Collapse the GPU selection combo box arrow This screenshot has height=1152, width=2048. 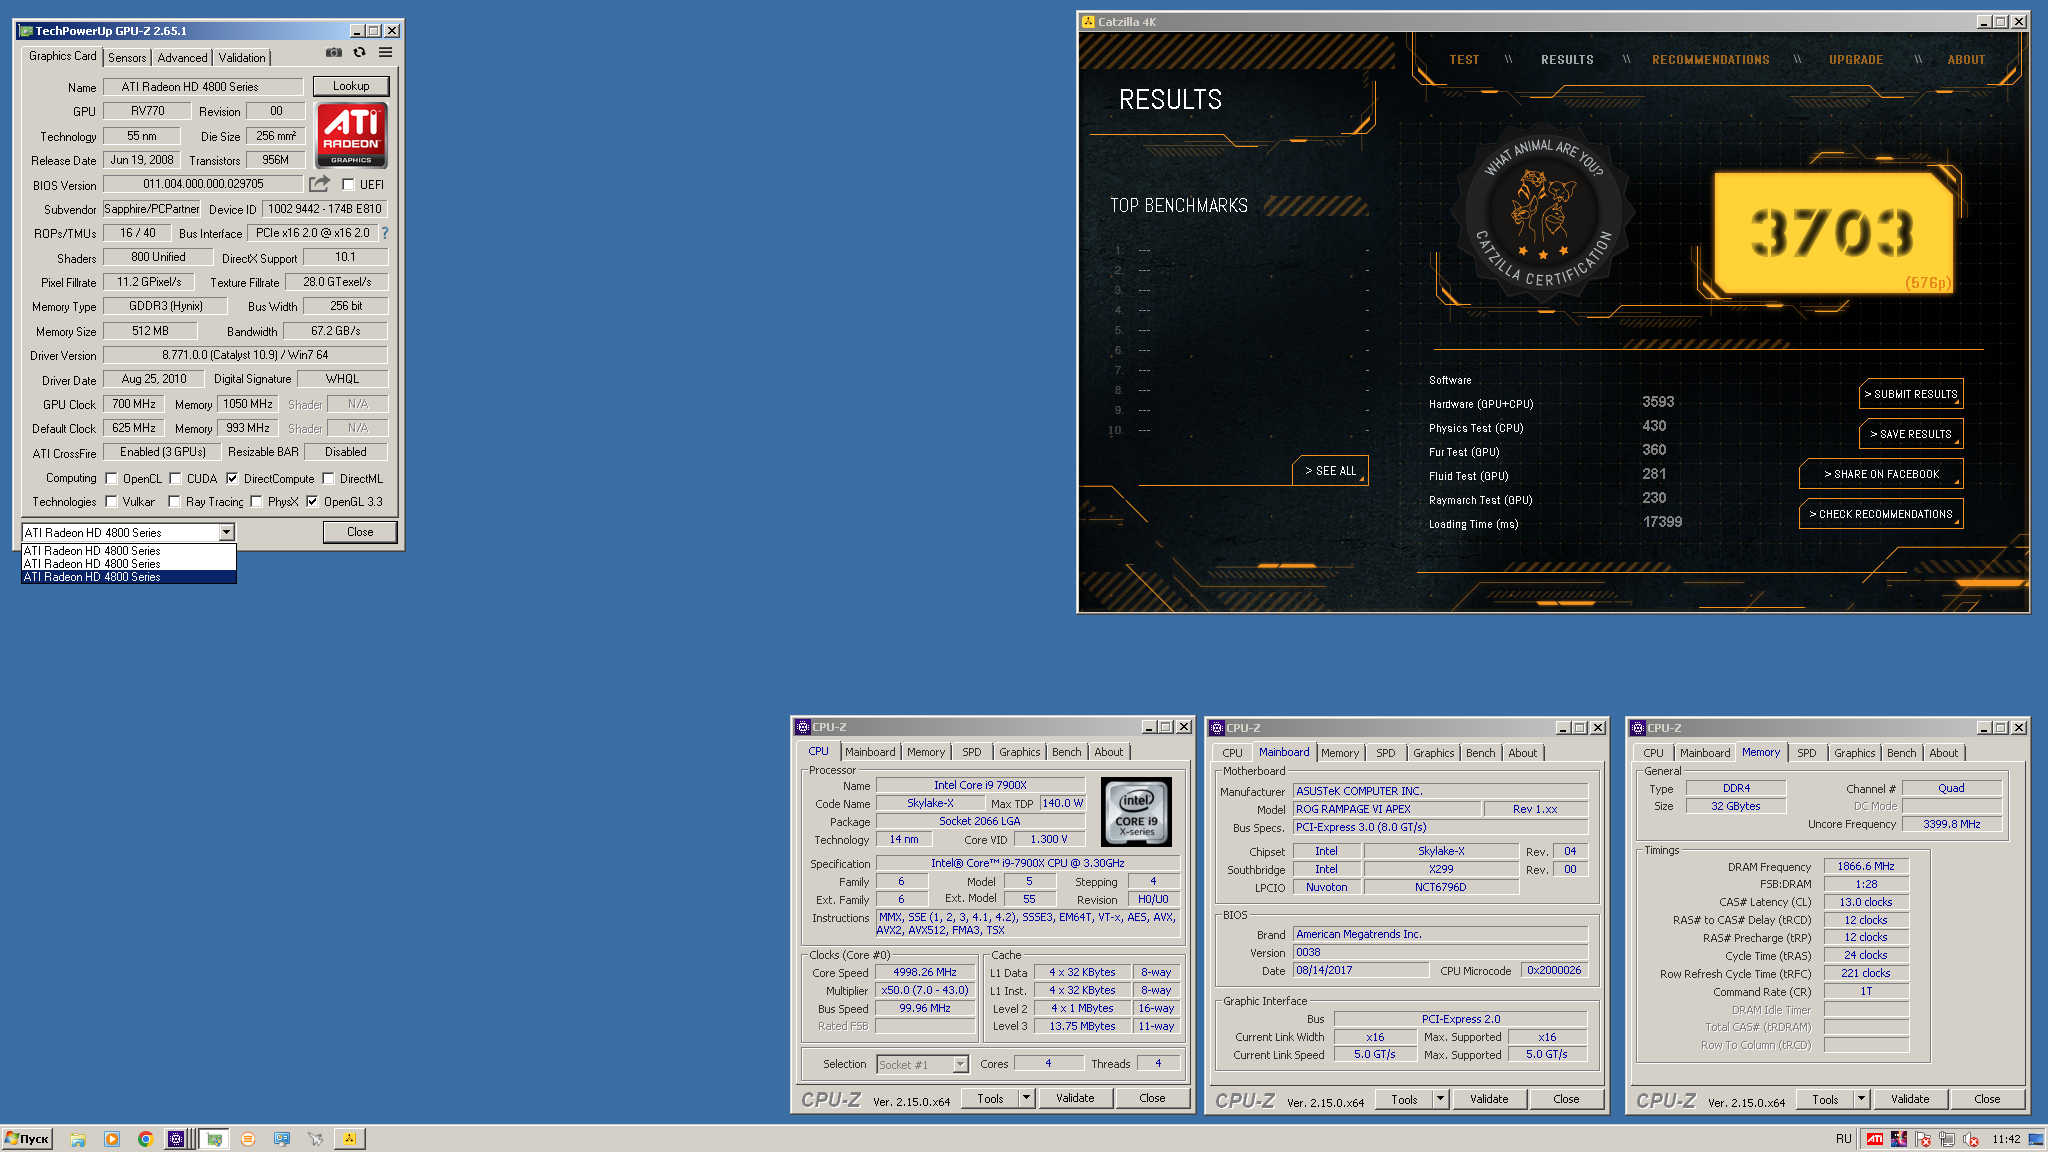click(x=227, y=533)
